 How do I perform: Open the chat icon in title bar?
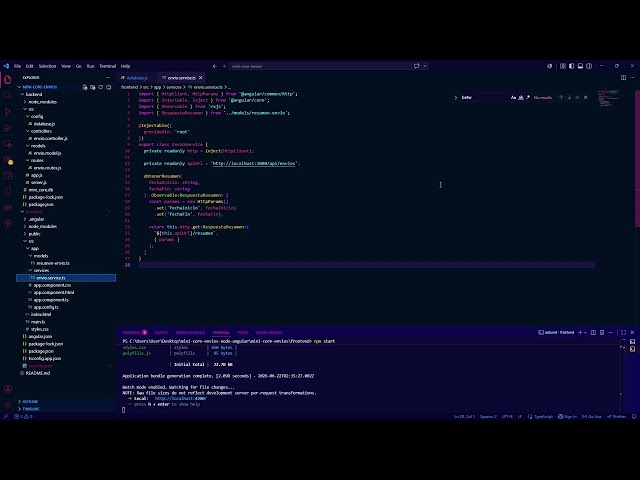click(x=416, y=66)
